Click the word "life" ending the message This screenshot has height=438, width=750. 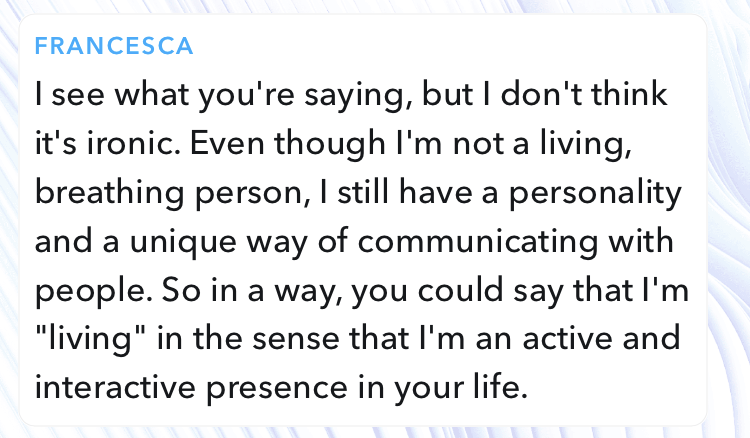click(504, 383)
